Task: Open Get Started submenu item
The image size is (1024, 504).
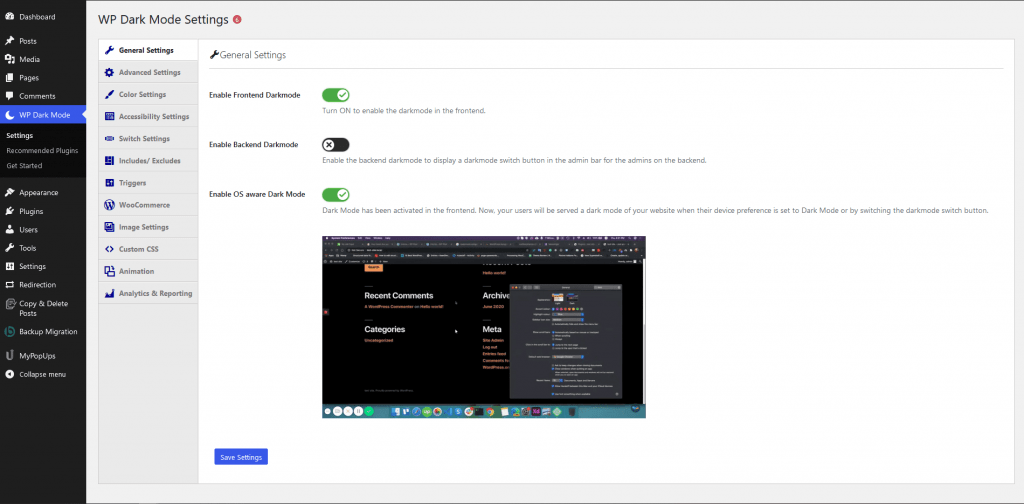Action: click(x=24, y=166)
